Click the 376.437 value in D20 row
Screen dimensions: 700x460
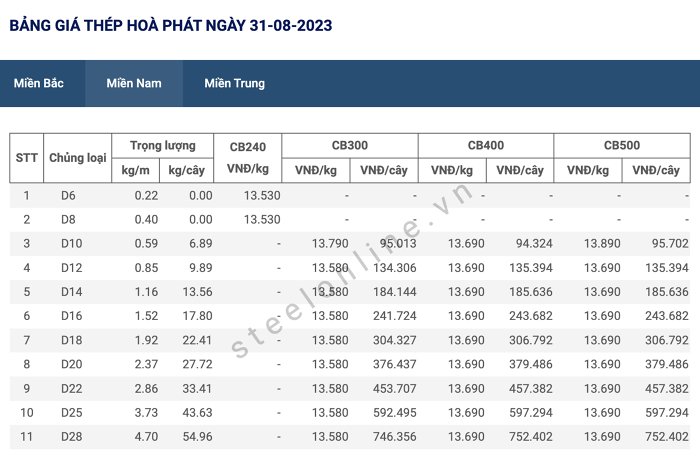tap(395, 364)
